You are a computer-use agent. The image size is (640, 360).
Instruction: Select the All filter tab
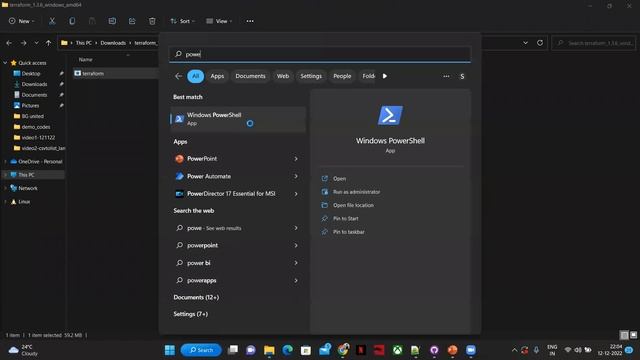[196, 76]
